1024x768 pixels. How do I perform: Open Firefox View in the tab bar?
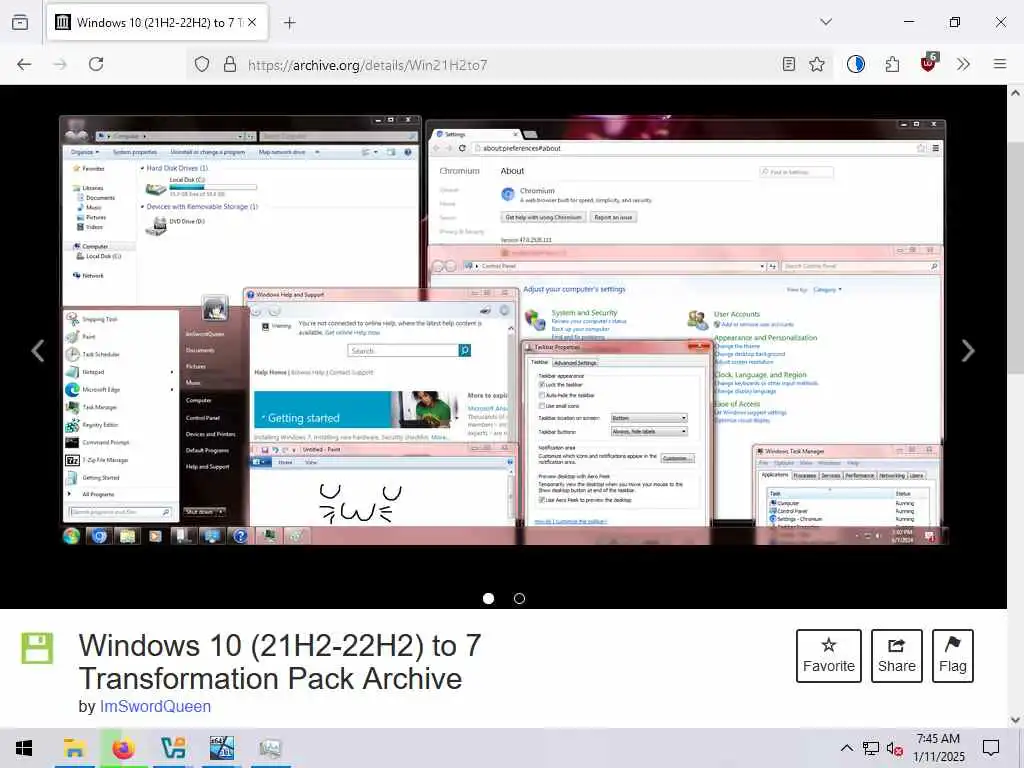(x=20, y=22)
